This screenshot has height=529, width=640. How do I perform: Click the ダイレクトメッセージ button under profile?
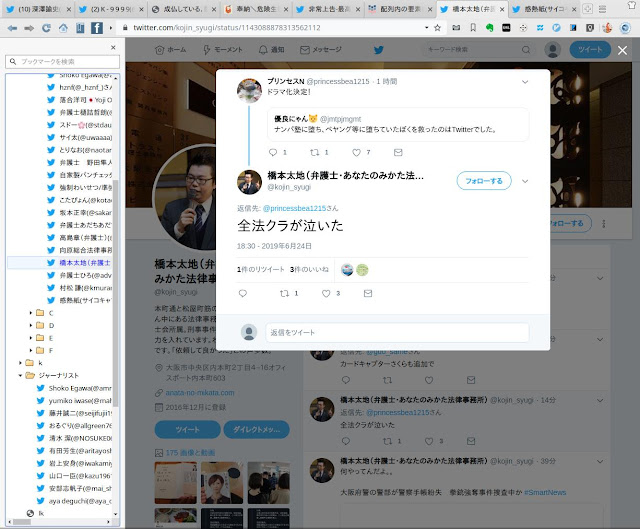coord(256,429)
